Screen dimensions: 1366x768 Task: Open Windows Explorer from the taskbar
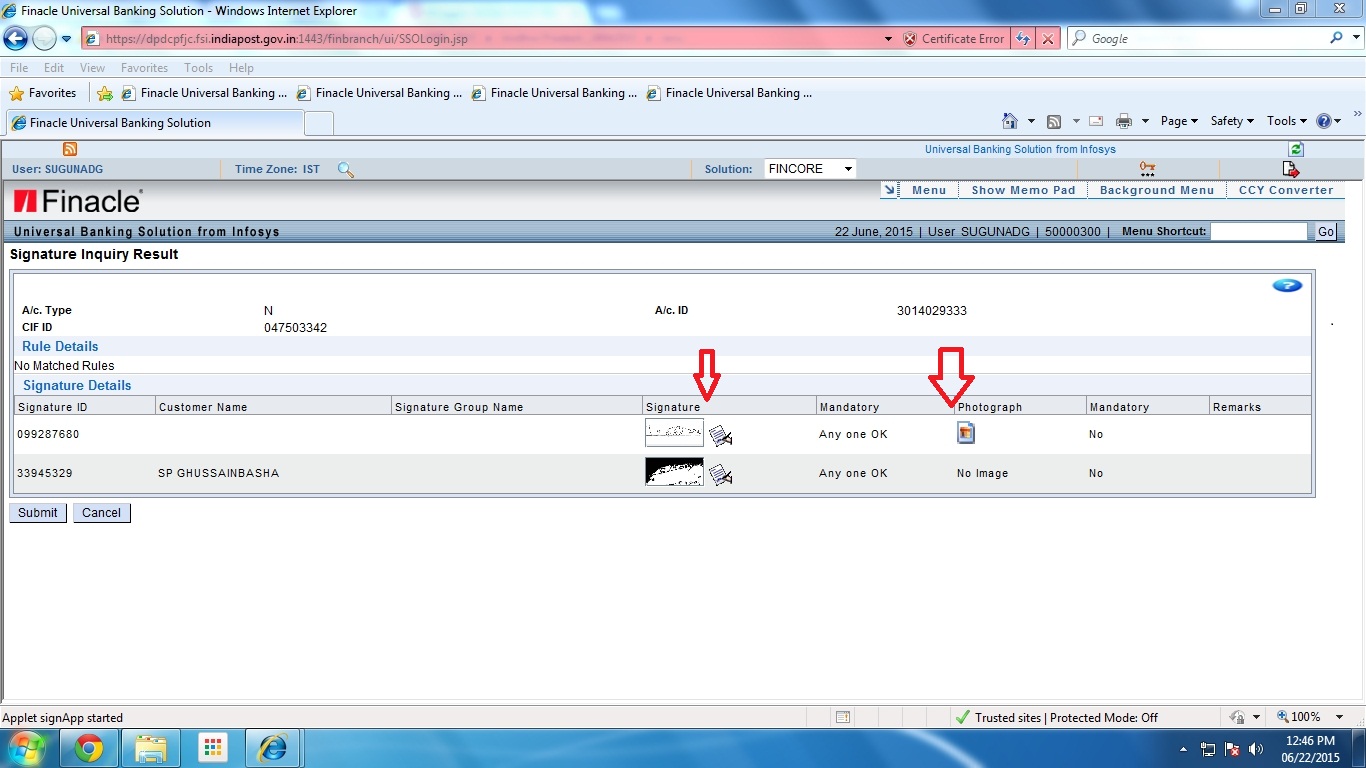tap(151, 748)
